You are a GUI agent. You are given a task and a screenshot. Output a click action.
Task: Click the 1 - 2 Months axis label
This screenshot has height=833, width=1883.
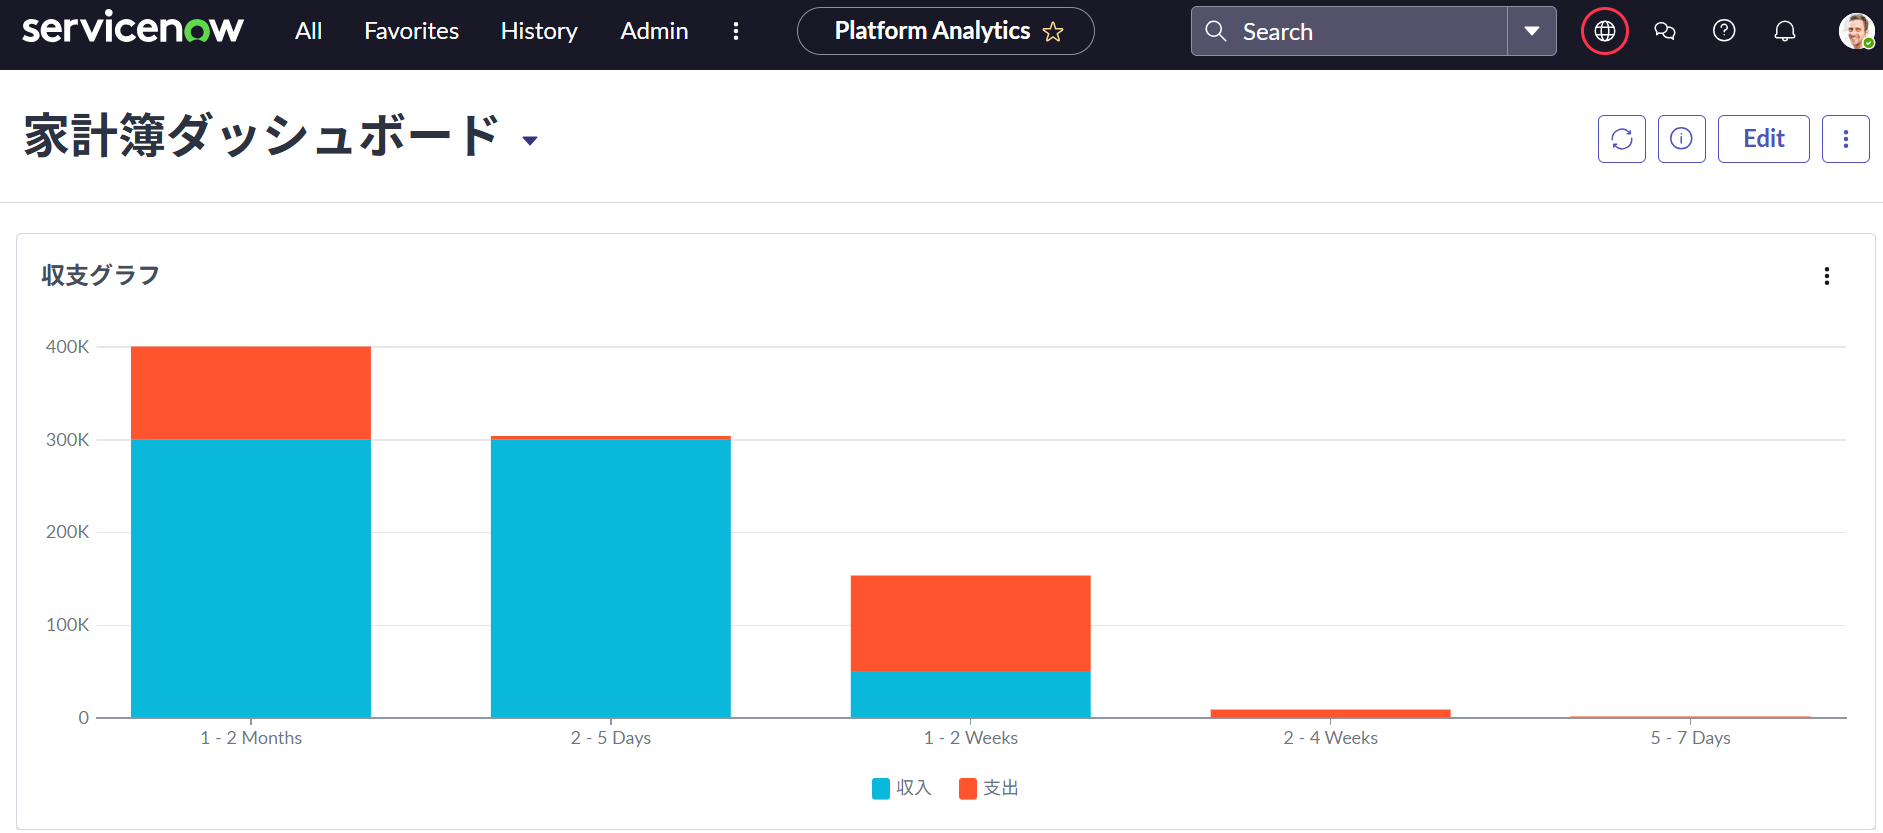pyautogui.click(x=251, y=738)
